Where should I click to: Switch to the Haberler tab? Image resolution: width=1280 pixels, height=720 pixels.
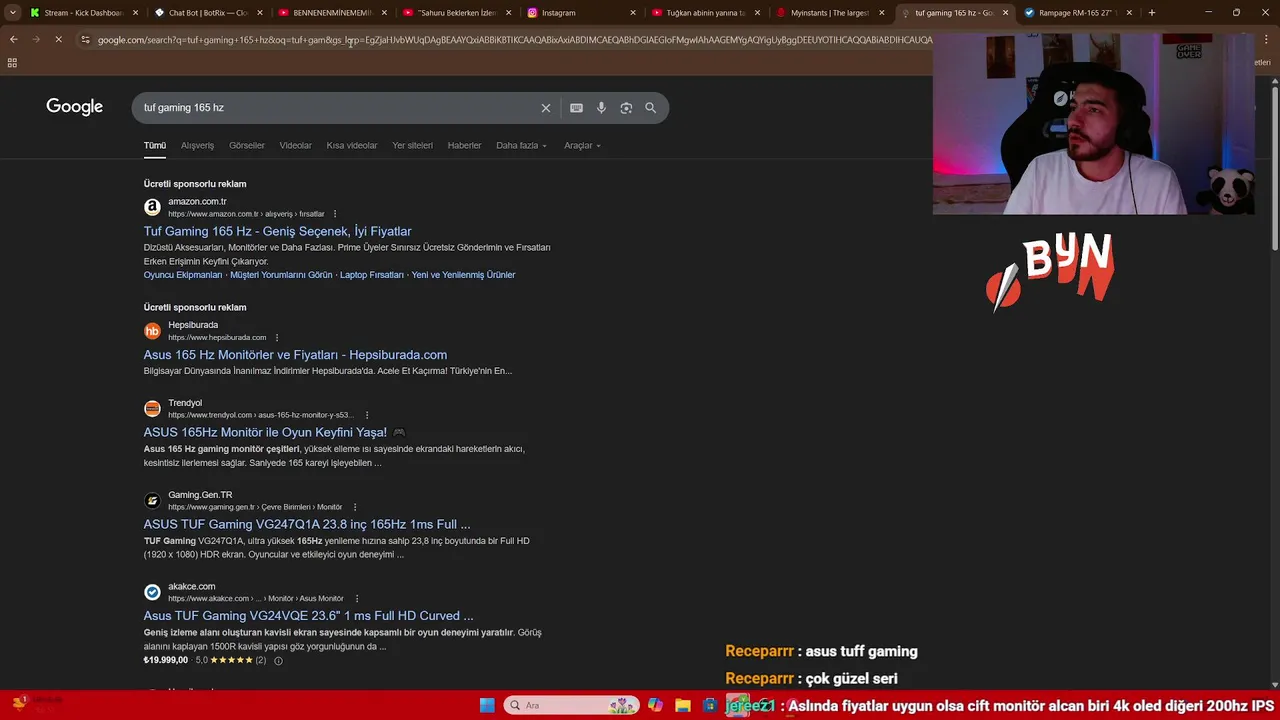[x=464, y=146]
